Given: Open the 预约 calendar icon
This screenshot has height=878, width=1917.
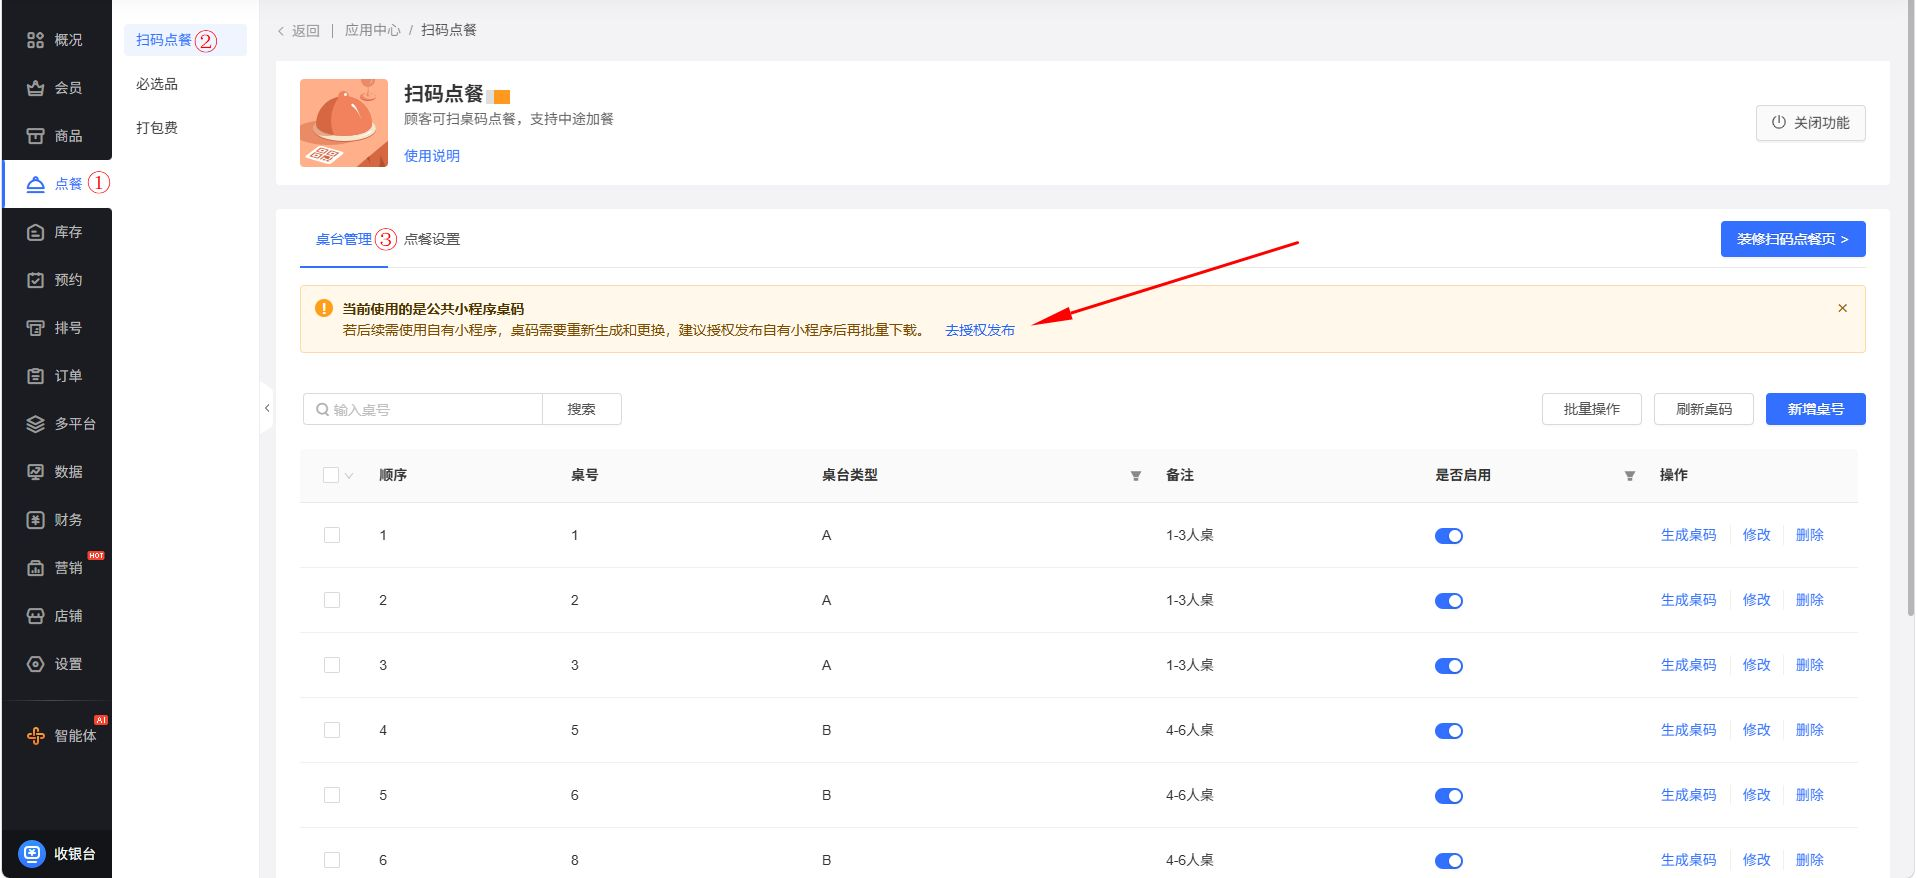Looking at the screenshot, I should click(x=36, y=280).
